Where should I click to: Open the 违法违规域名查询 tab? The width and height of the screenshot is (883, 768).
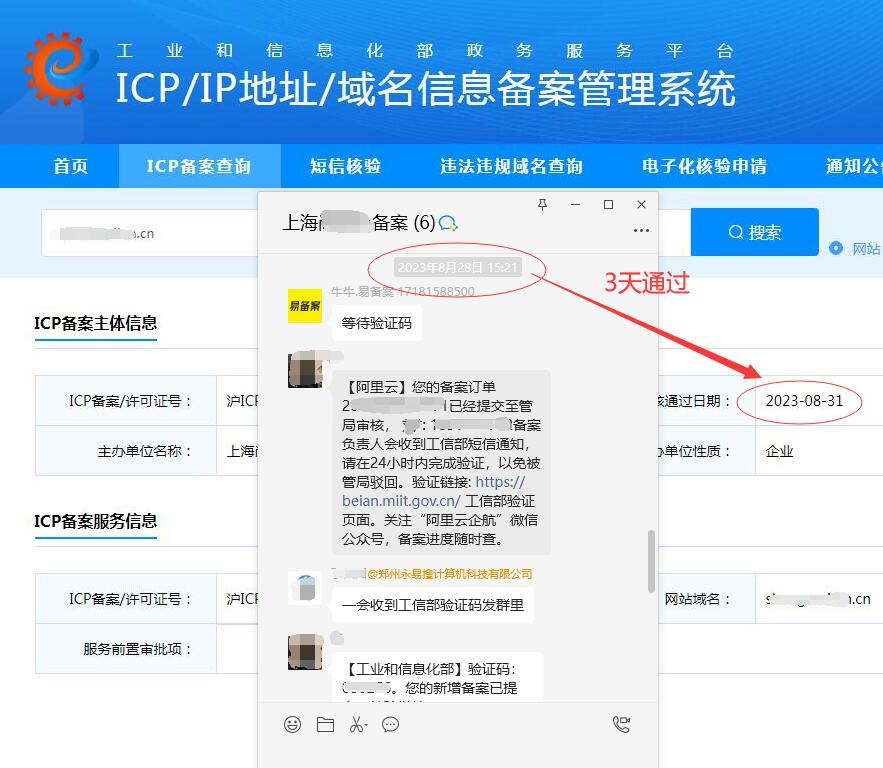tap(511, 166)
